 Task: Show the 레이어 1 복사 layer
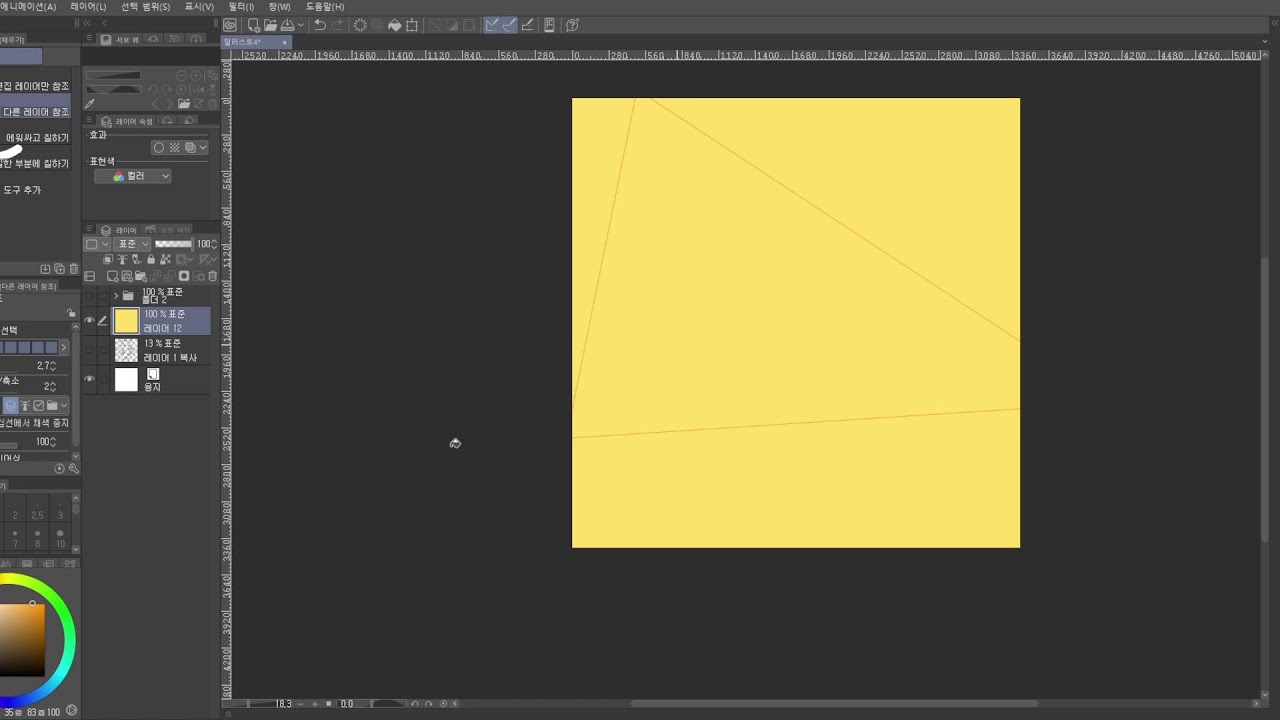click(89, 350)
